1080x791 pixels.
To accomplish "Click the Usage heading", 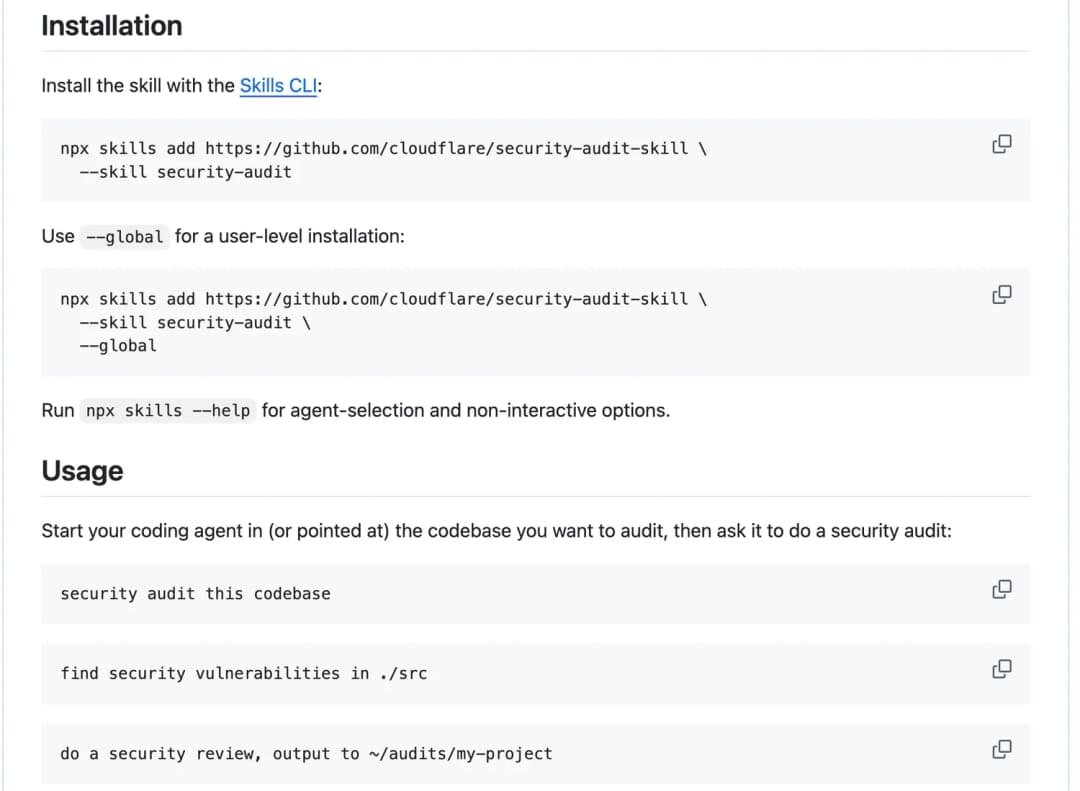I will tap(82, 471).
